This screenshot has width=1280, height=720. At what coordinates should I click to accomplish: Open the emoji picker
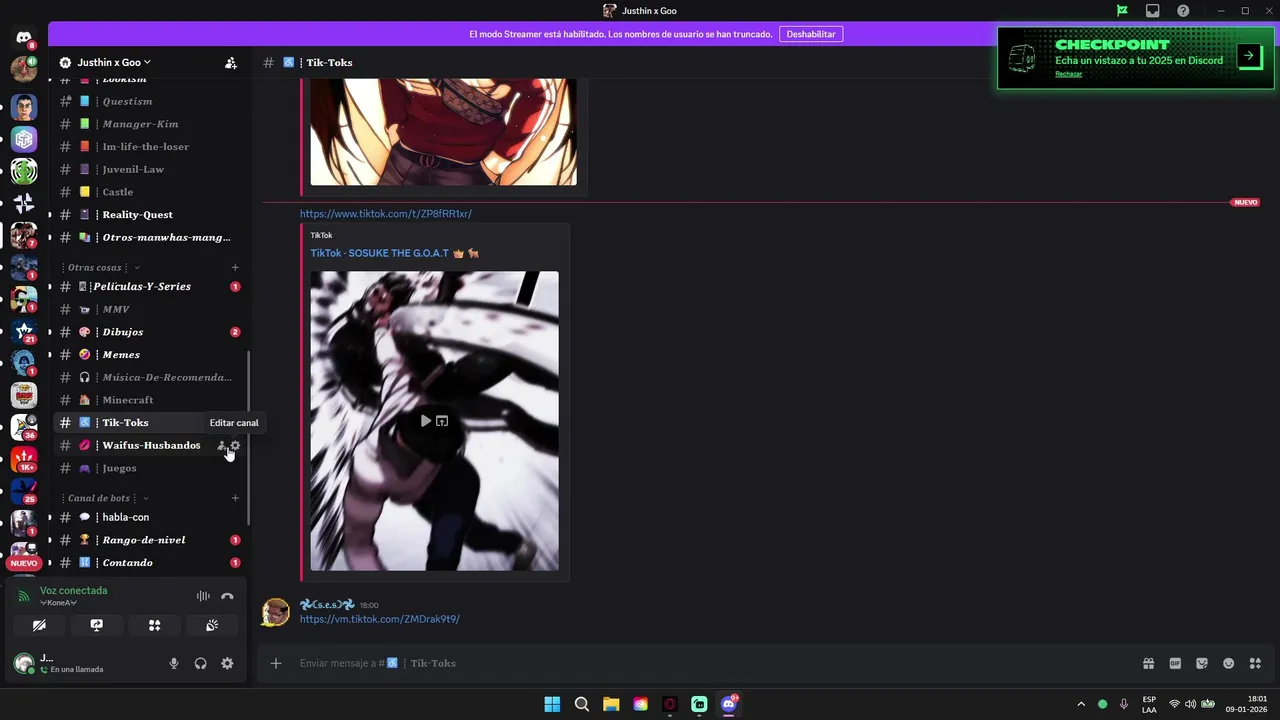(1229, 663)
